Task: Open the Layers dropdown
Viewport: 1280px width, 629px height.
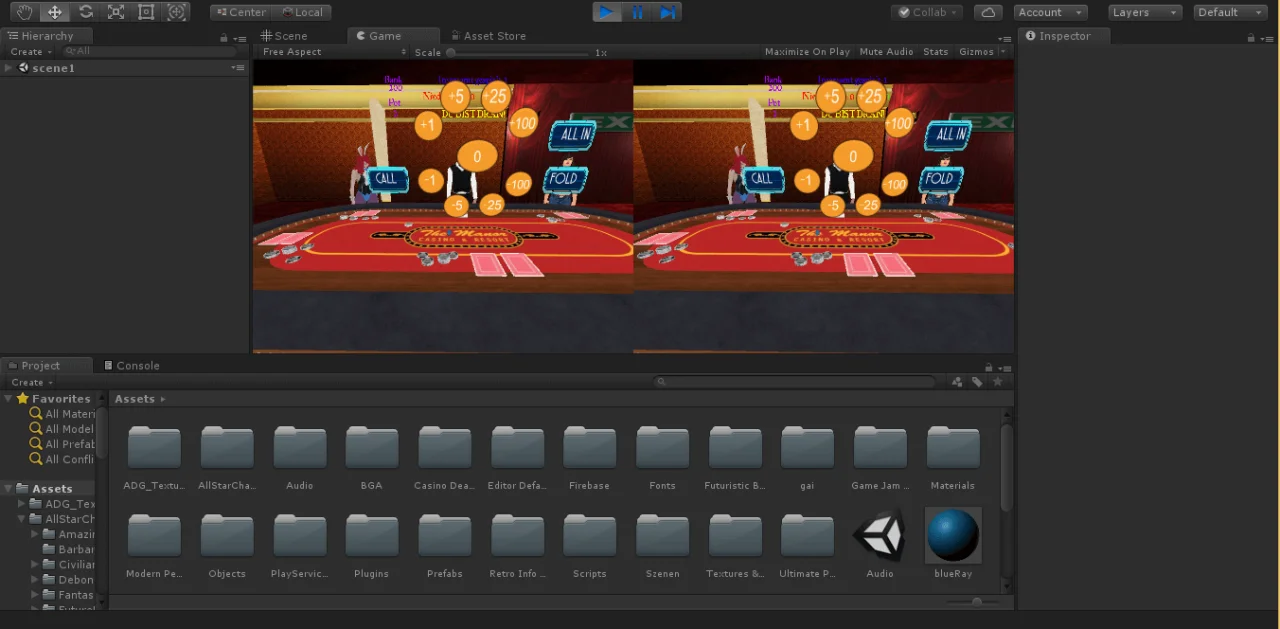Action: pos(1145,12)
